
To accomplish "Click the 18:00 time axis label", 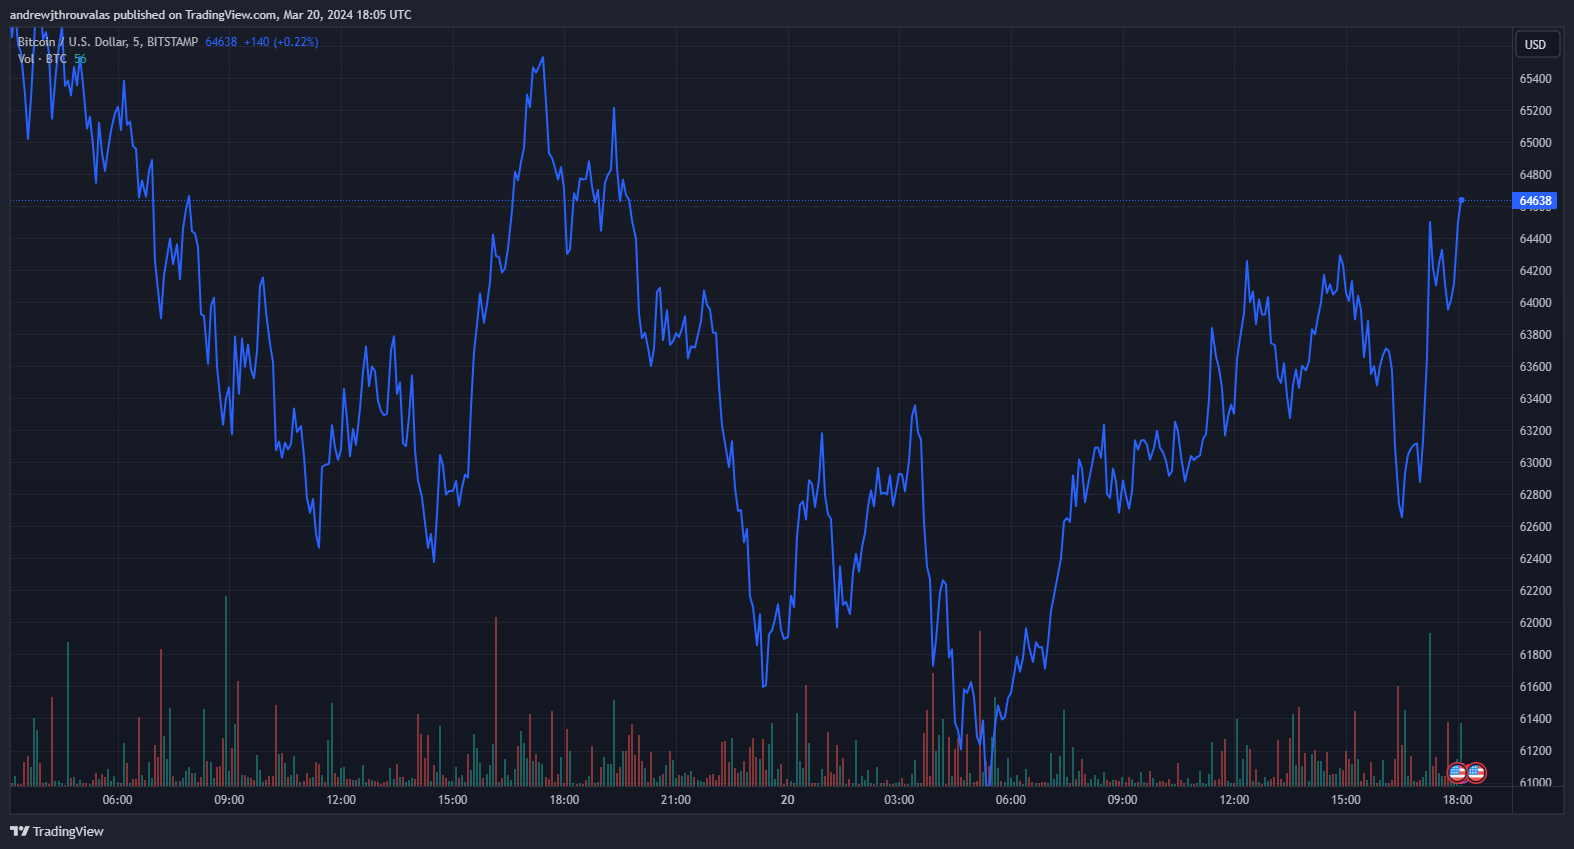I will pyautogui.click(x=1457, y=800).
